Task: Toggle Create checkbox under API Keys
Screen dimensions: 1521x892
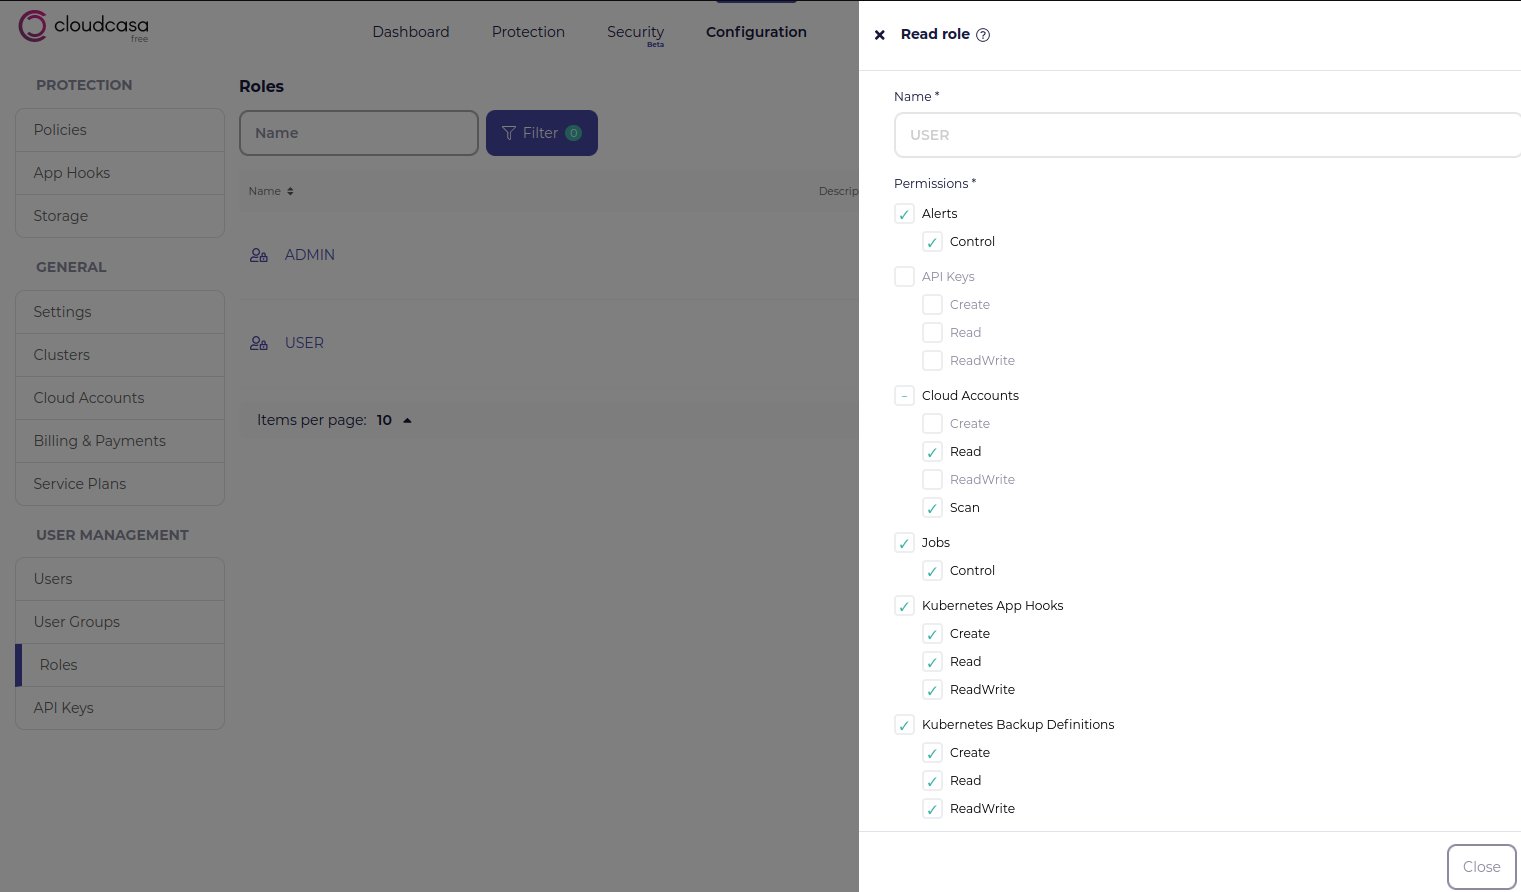Action: (x=932, y=305)
